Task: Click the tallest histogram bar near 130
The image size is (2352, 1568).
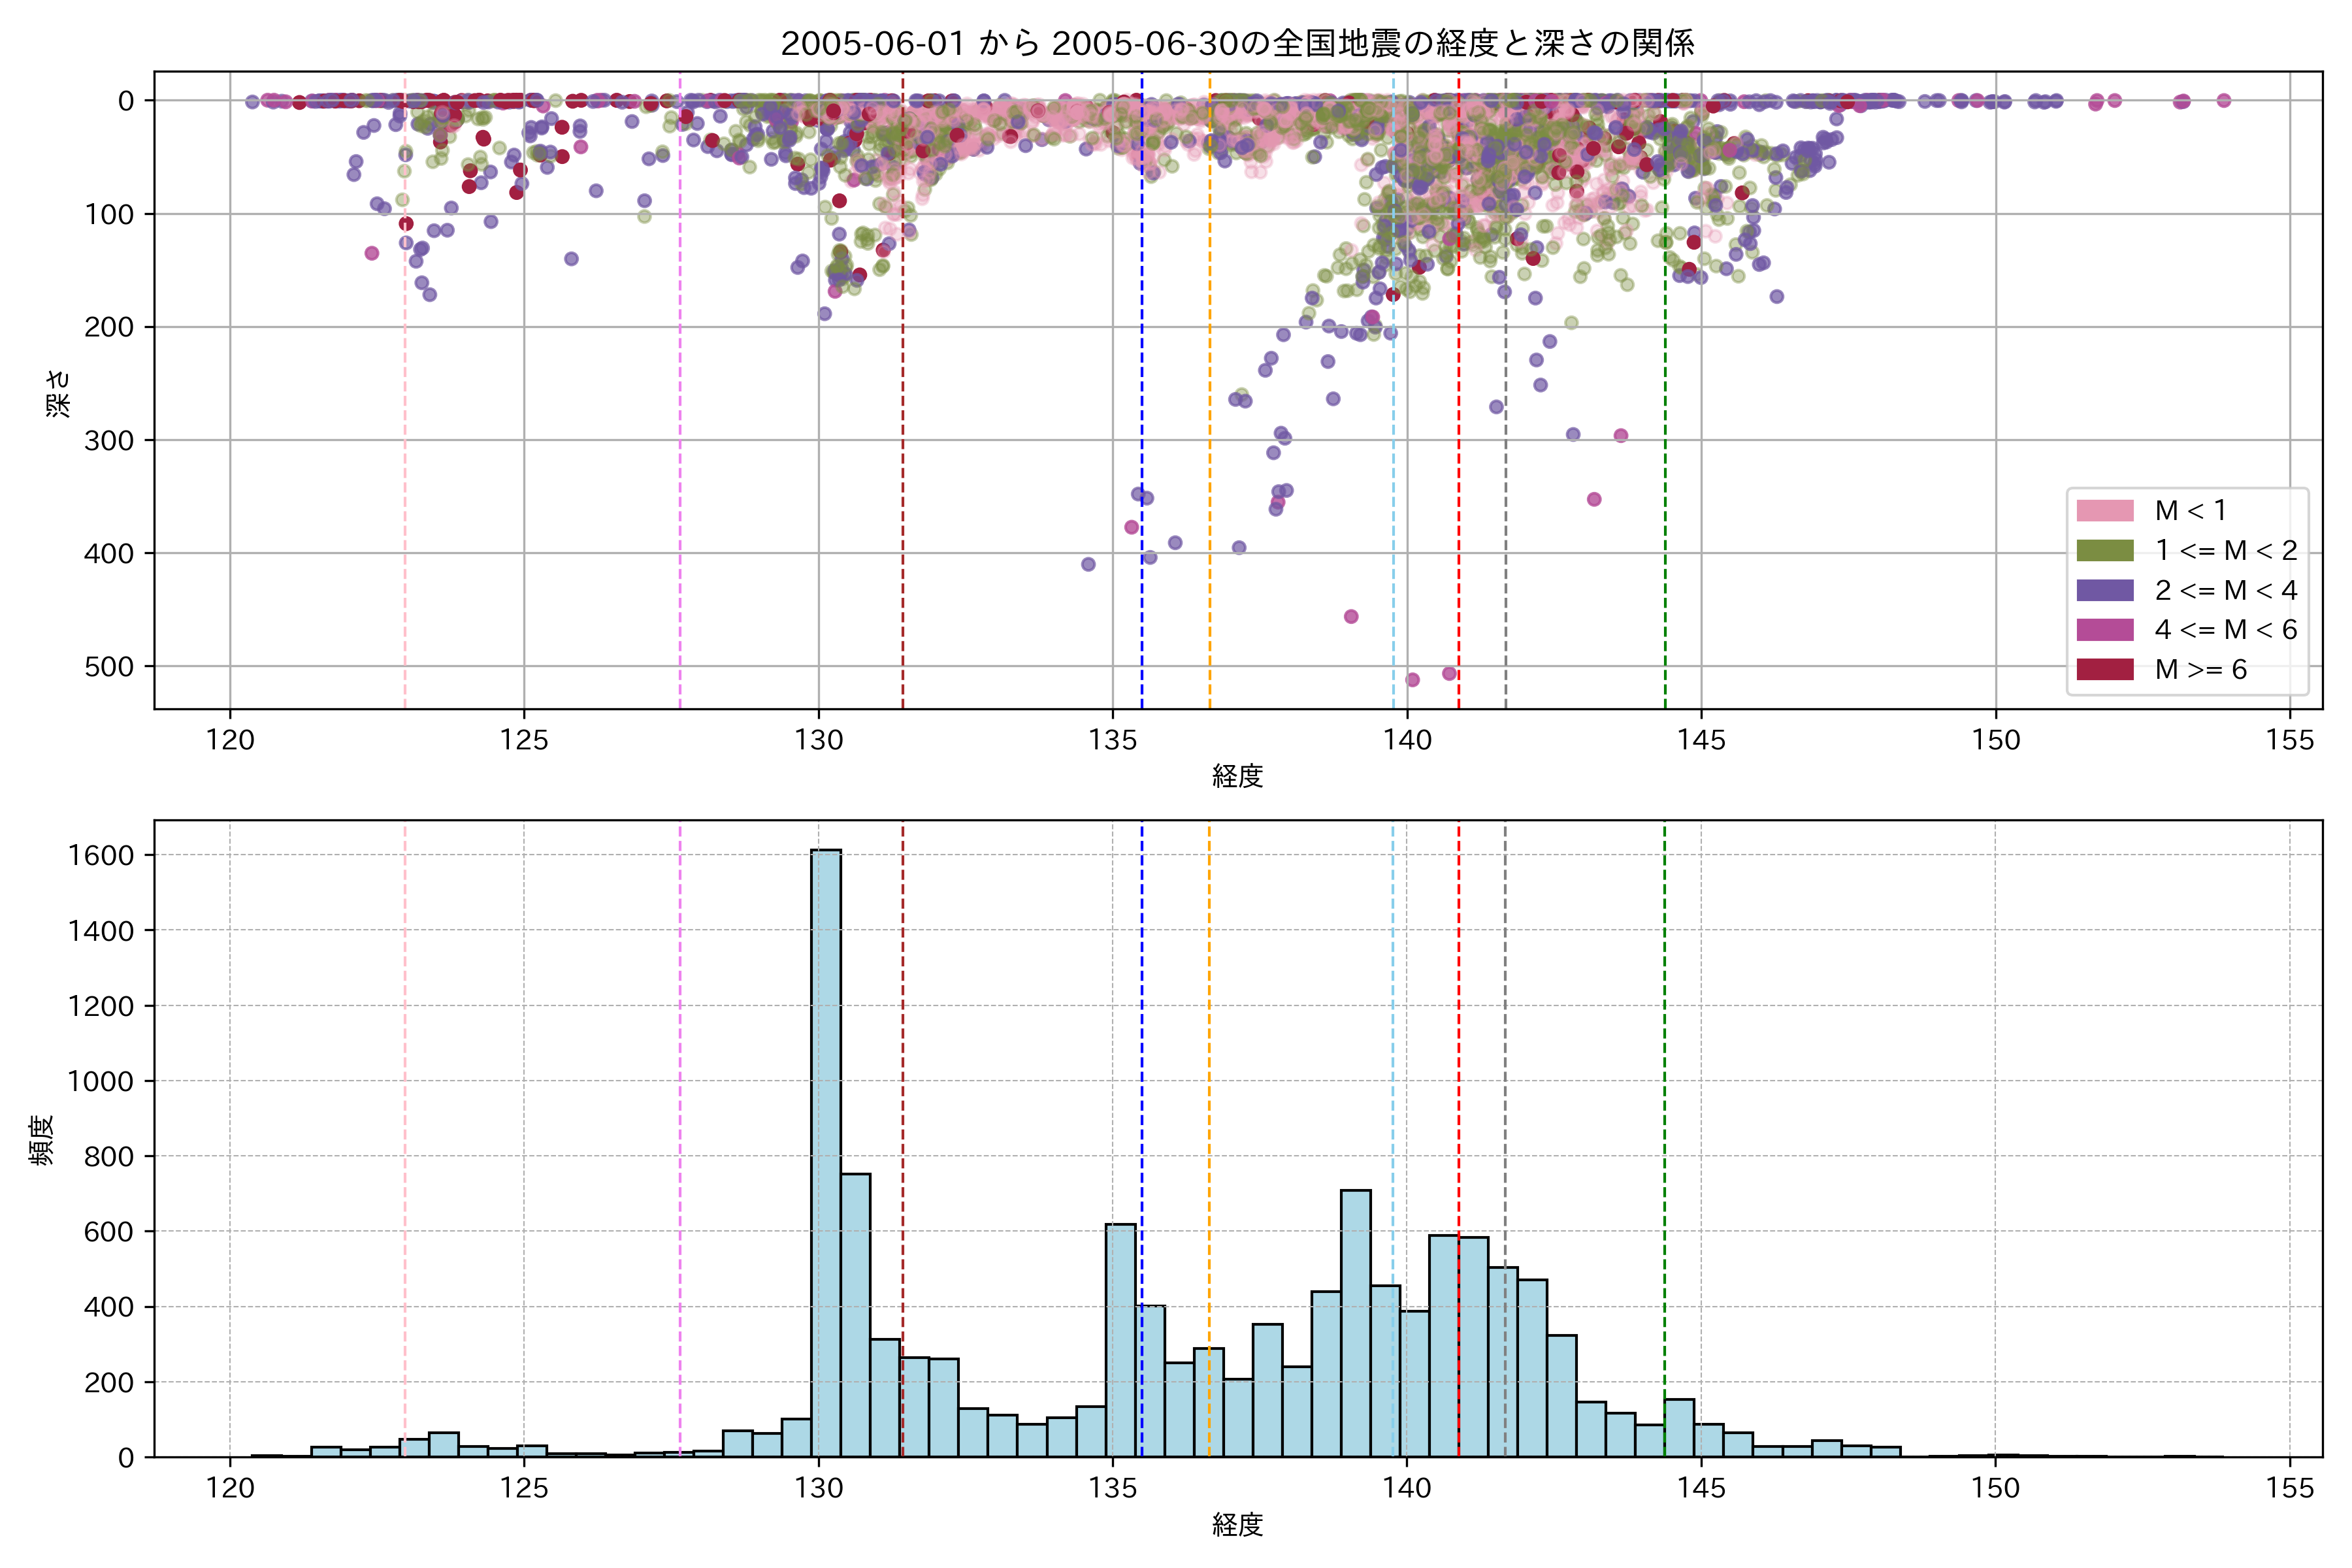Action: [825, 1150]
